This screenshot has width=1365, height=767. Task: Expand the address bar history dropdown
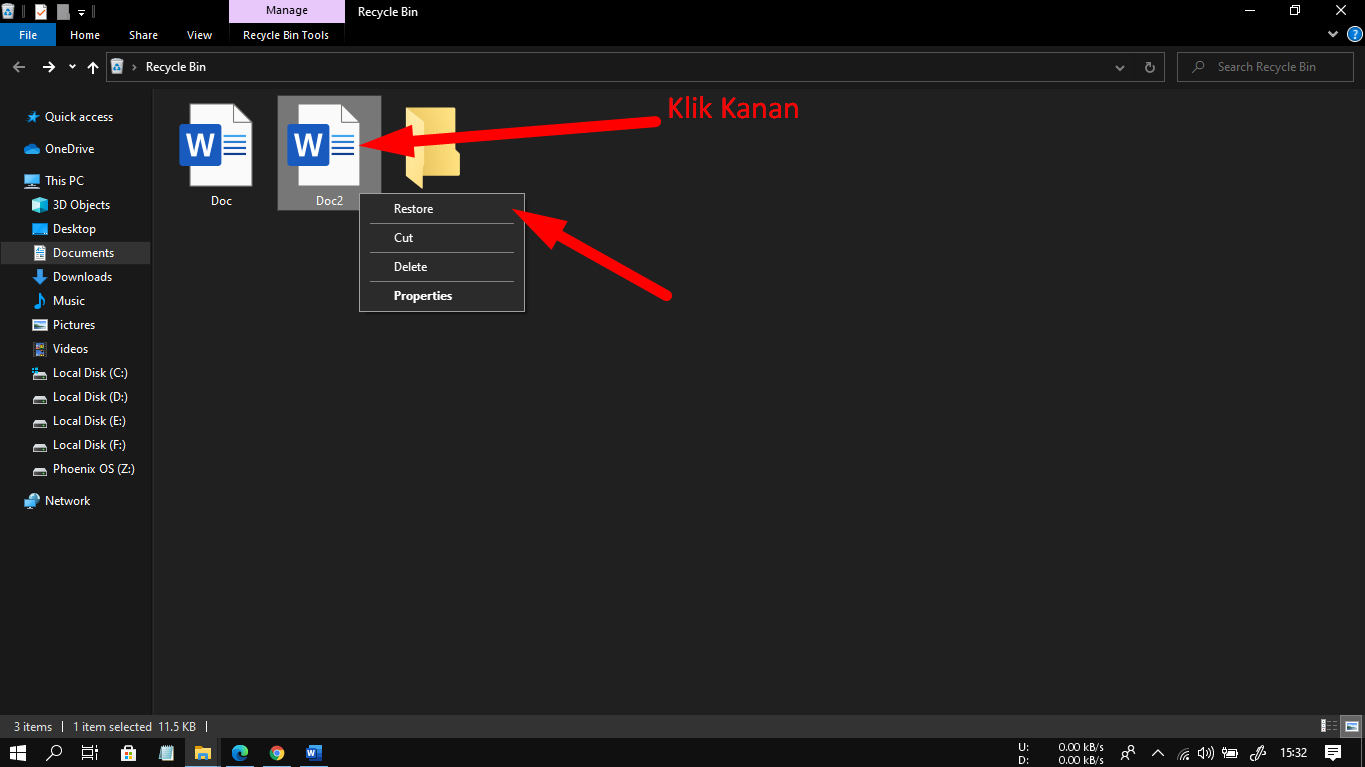[x=1120, y=67]
